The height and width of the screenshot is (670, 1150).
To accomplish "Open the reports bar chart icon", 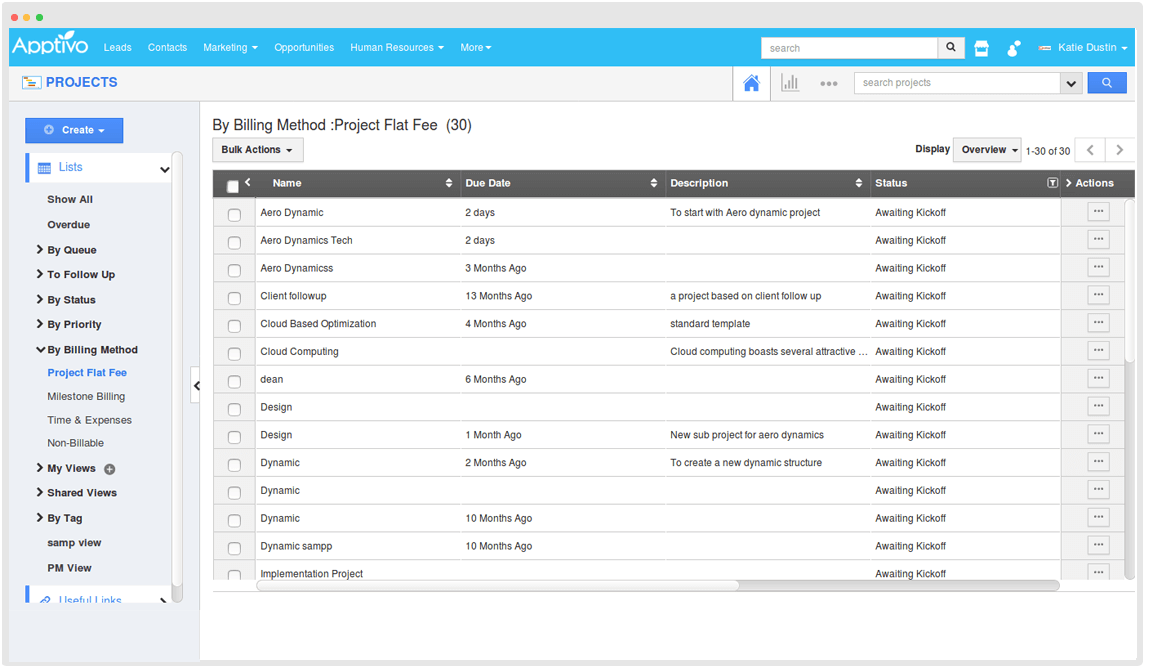I will pos(790,83).
